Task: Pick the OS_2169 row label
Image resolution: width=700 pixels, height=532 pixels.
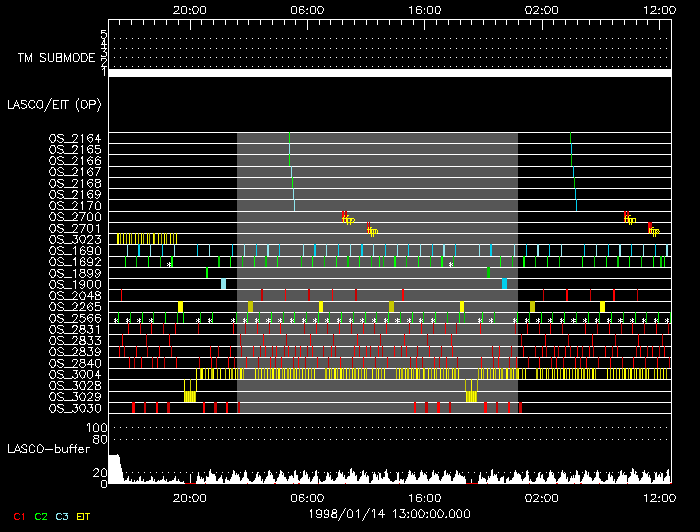Action: click(x=75, y=195)
